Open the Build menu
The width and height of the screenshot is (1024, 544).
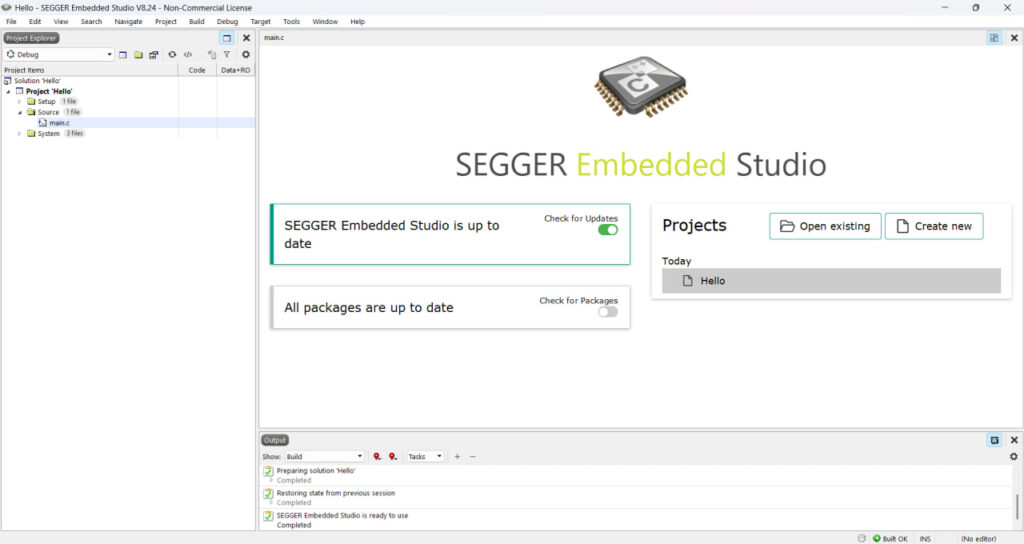click(x=197, y=22)
